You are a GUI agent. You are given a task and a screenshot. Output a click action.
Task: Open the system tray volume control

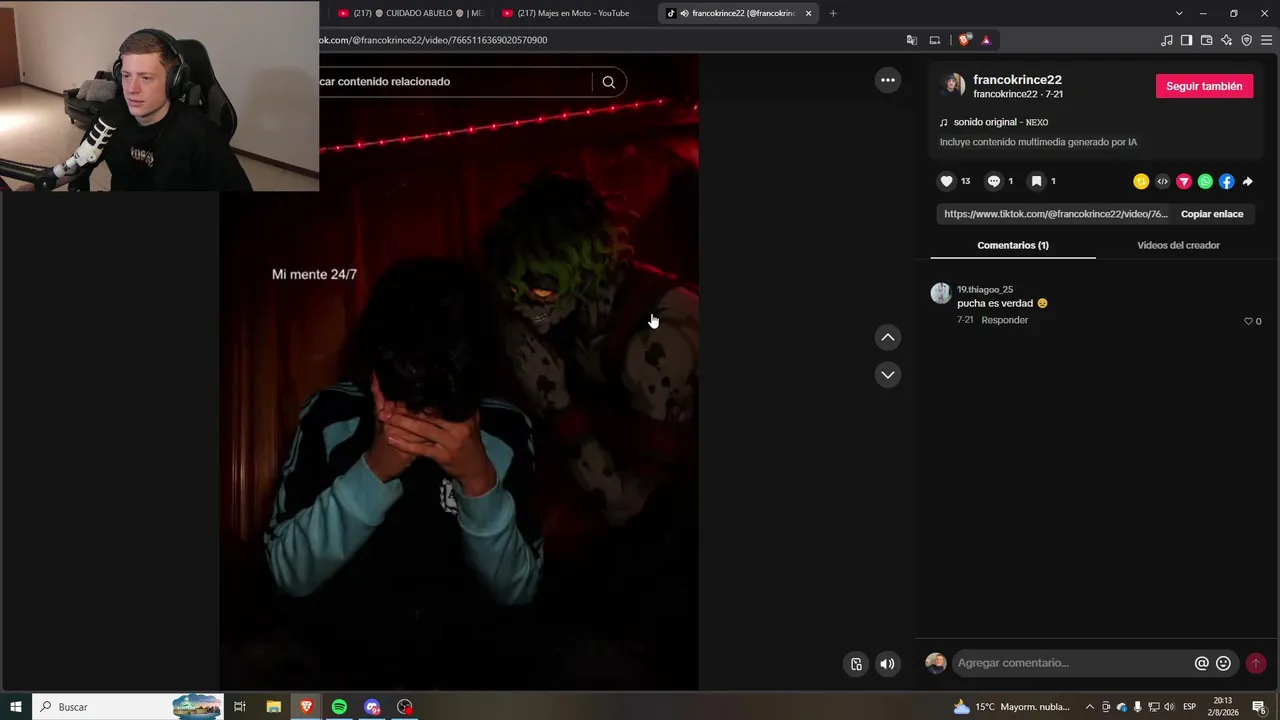click(x=1170, y=707)
